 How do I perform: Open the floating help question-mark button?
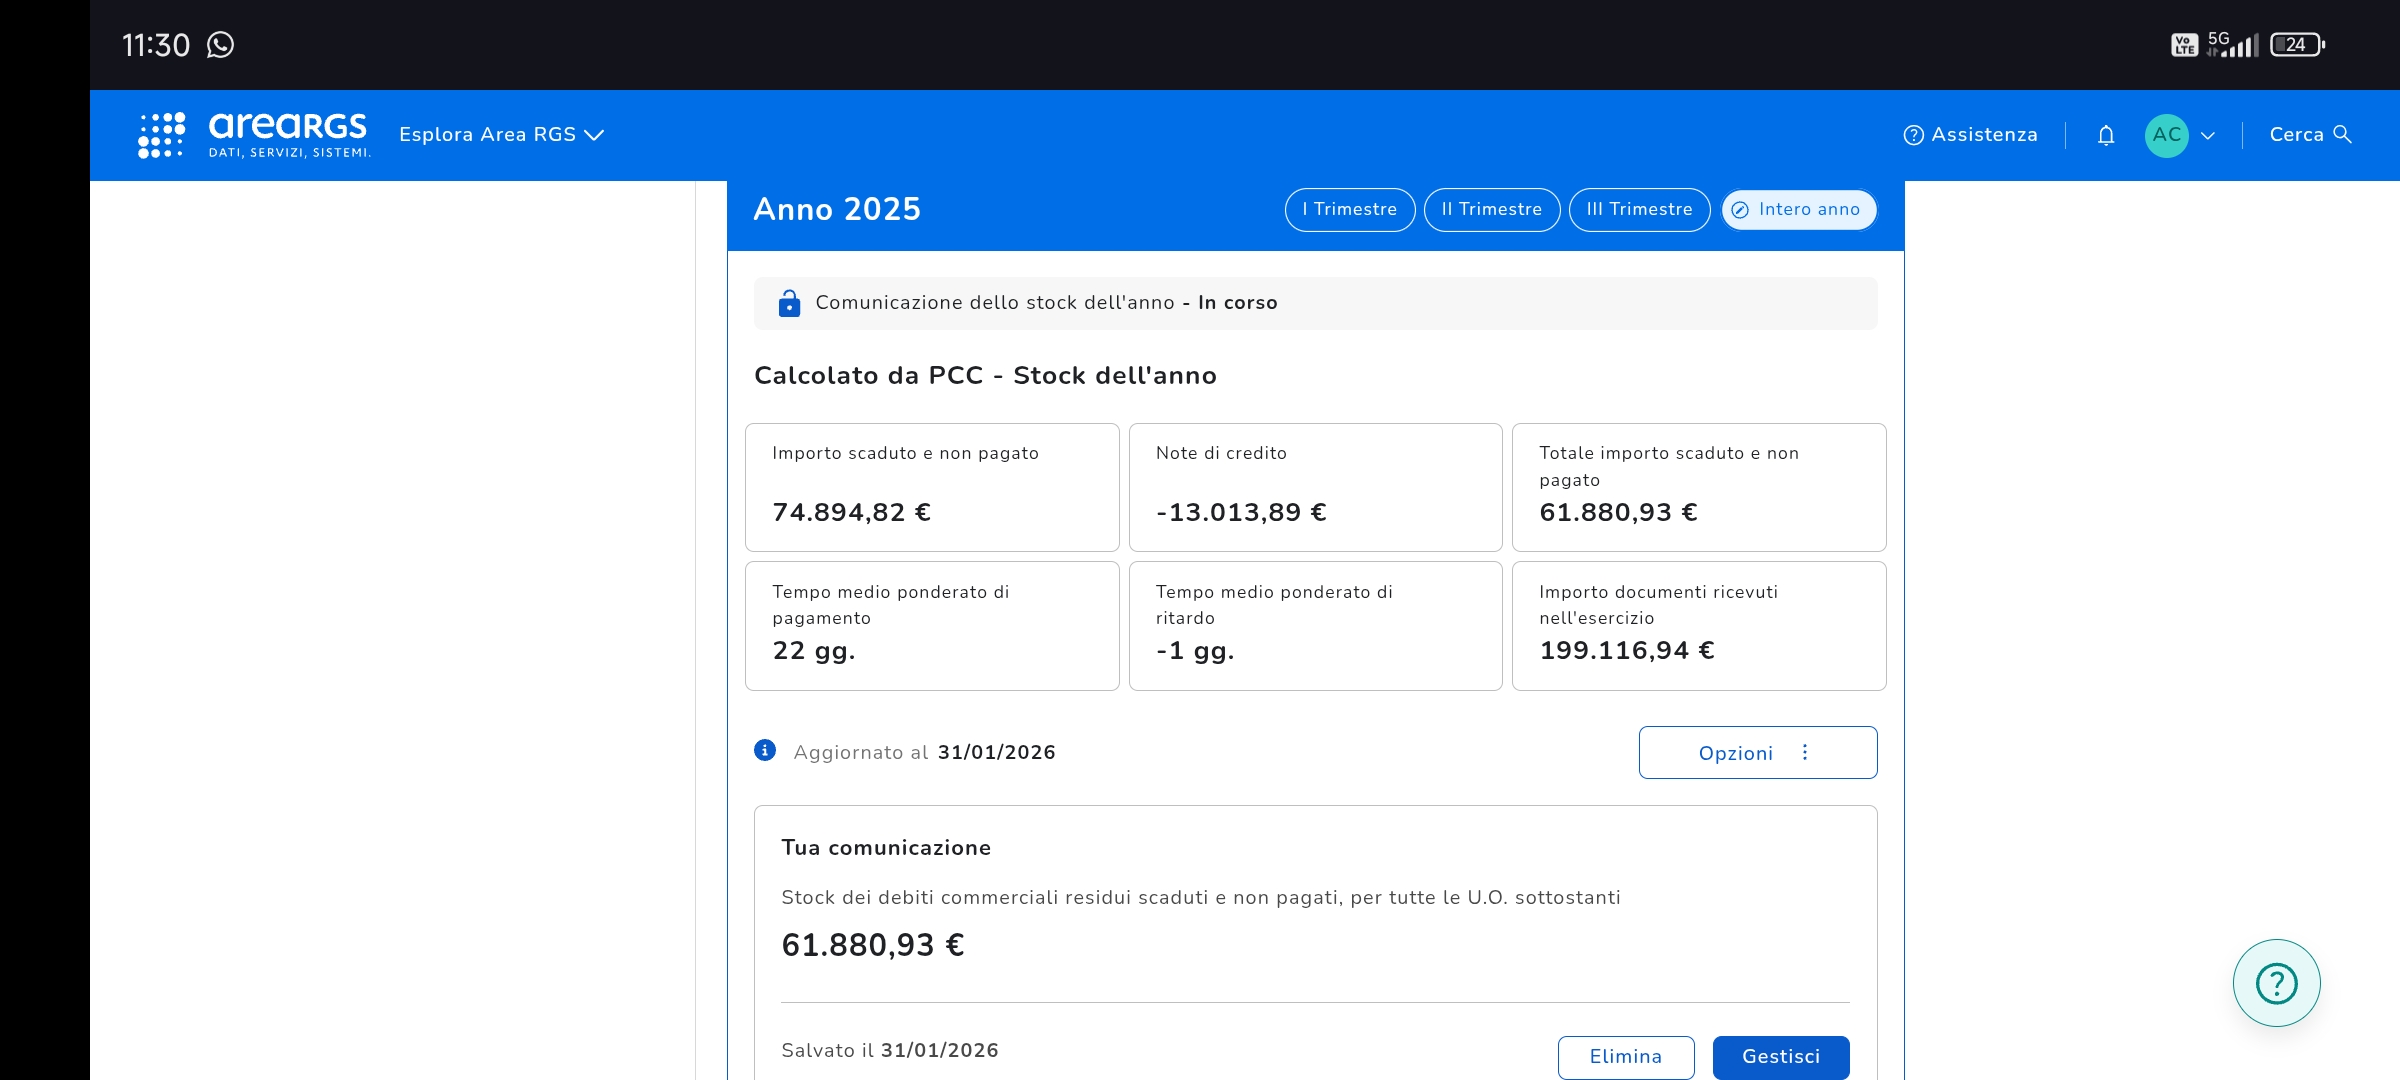[2276, 983]
